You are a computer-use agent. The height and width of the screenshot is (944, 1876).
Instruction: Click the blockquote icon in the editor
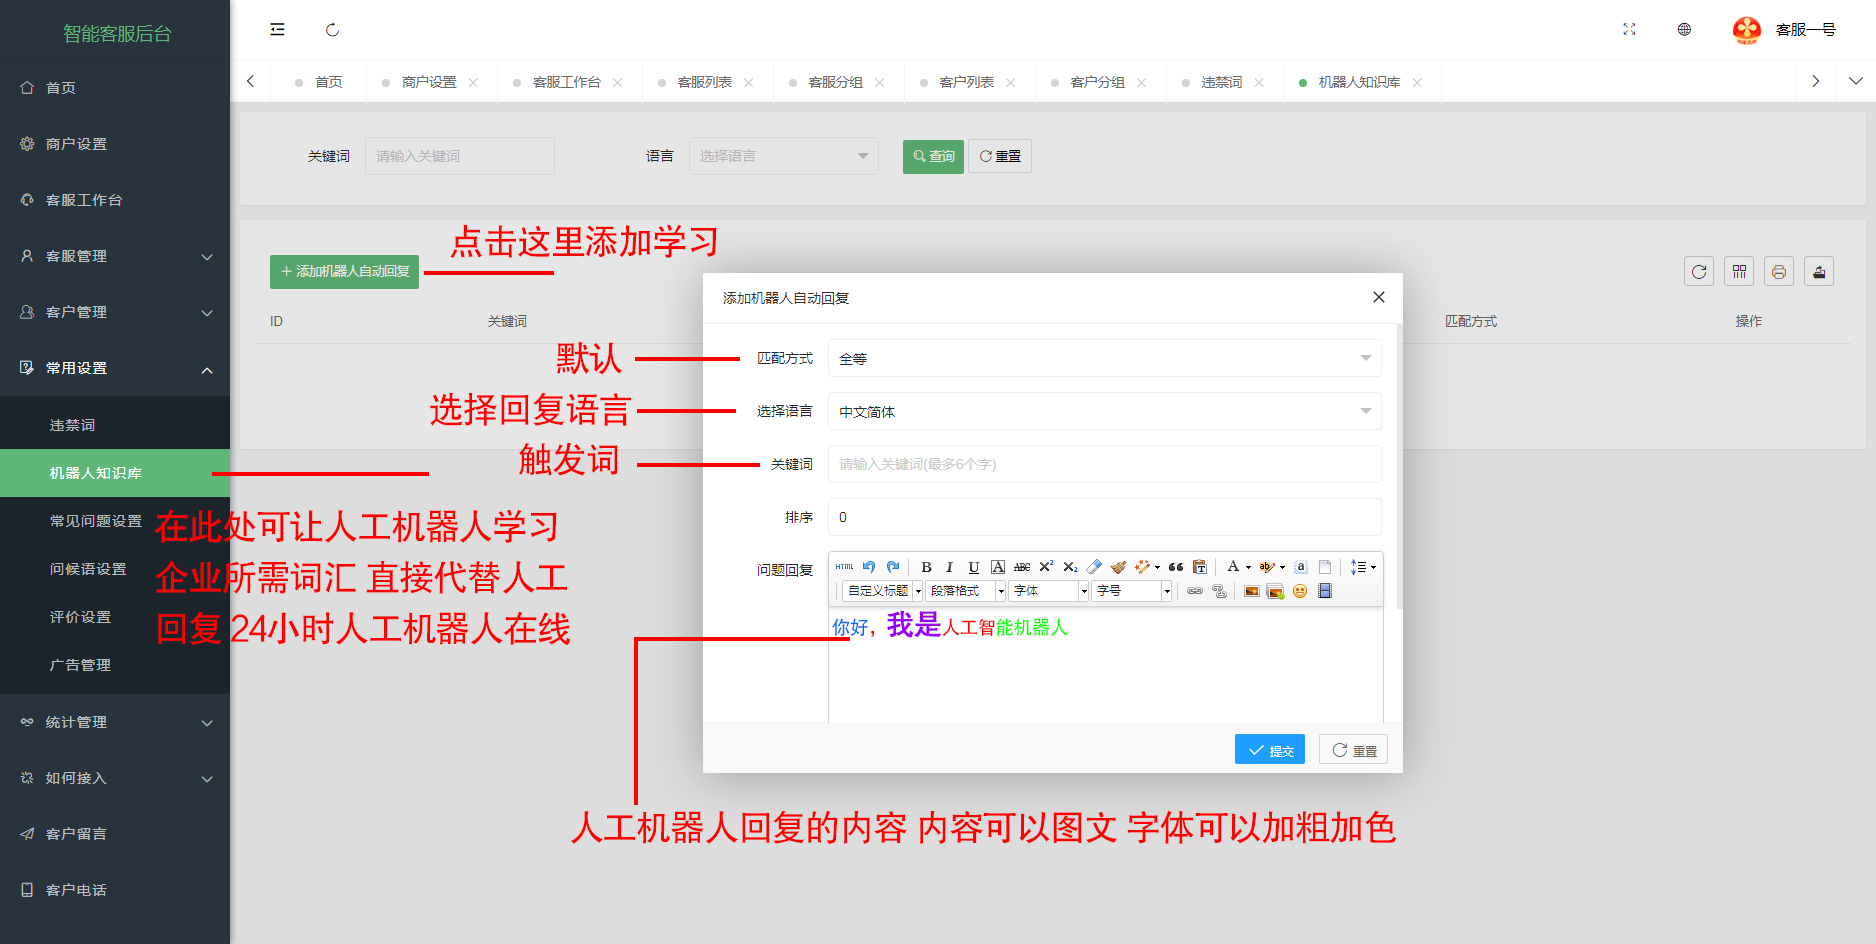pos(1176,567)
